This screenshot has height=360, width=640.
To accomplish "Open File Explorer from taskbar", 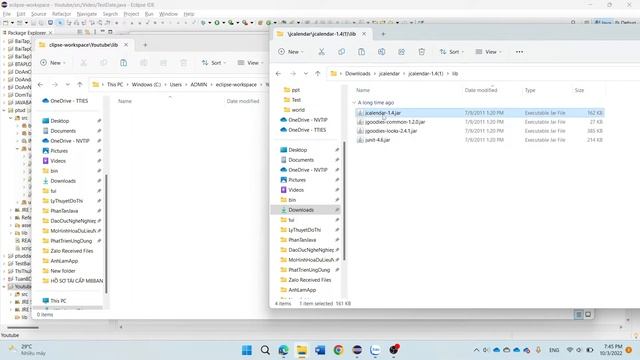I will [302, 350].
